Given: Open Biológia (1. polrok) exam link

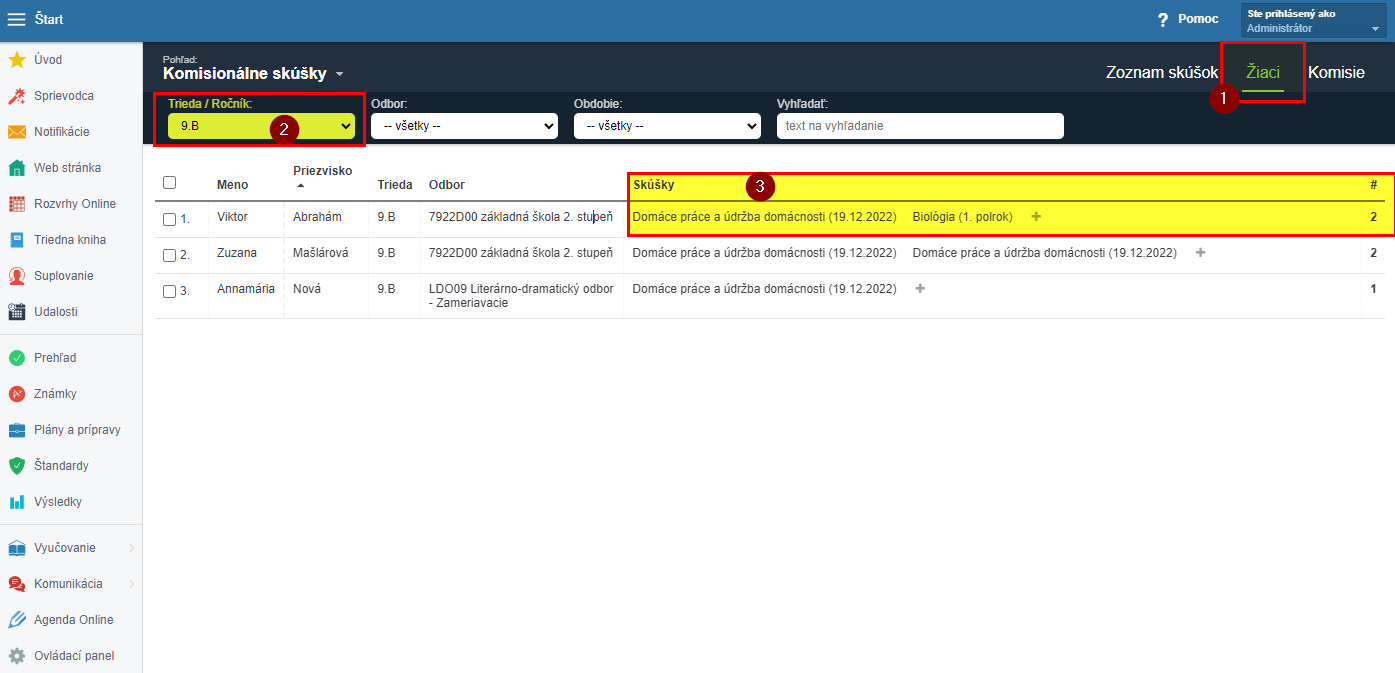Looking at the screenshot, I should (962, 217).
